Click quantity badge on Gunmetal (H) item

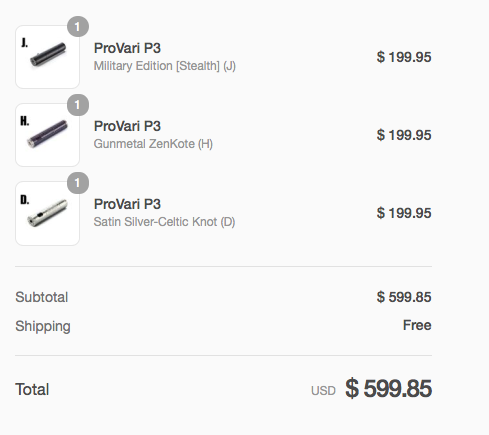coord(78,105)
